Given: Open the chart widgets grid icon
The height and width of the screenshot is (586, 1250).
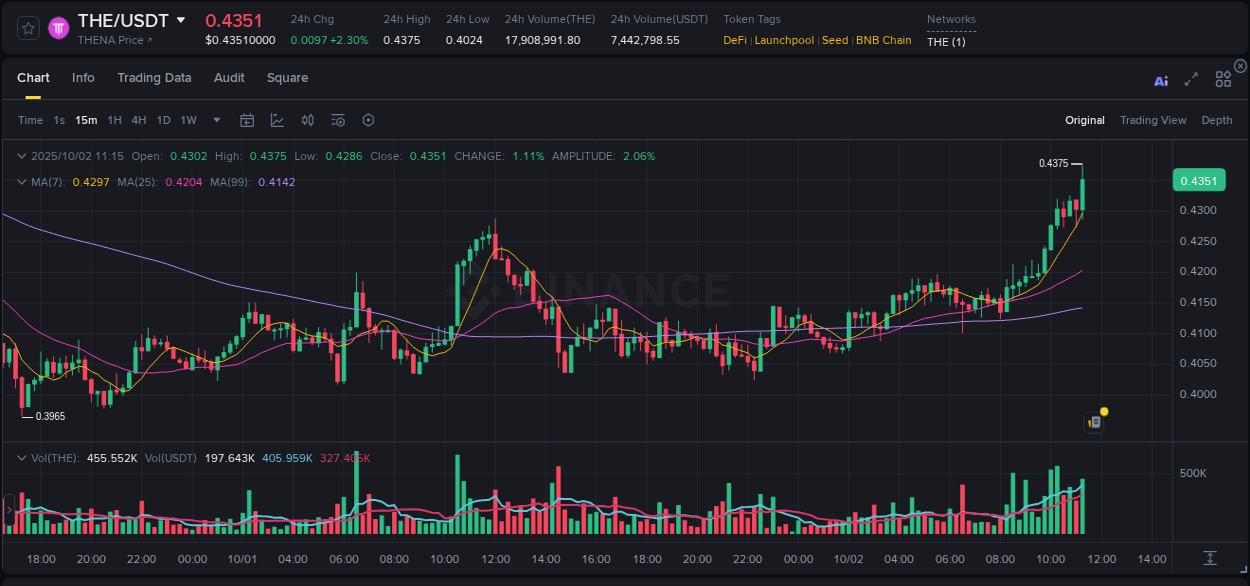Looking at the screenshot, I should coord(1223,79).
